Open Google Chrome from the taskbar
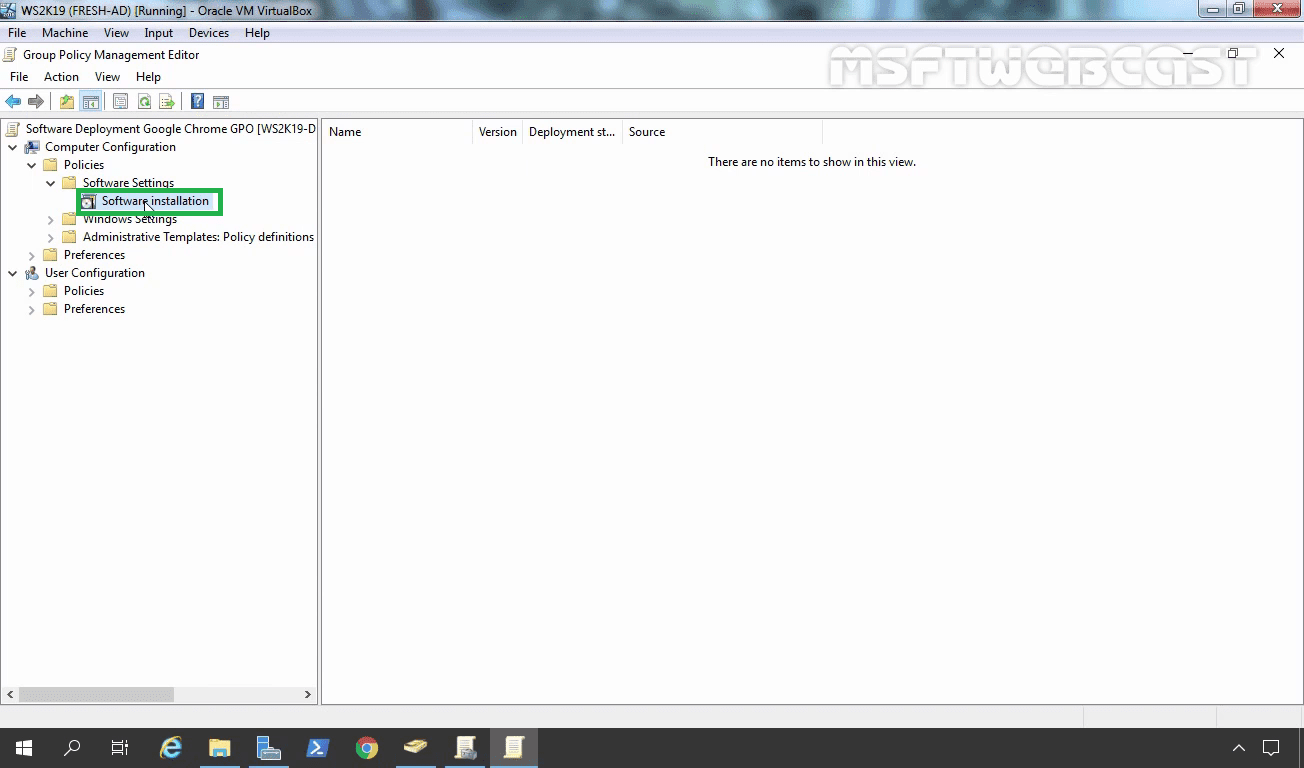This screenshot has width=1304, height=768. pos(367,748)
